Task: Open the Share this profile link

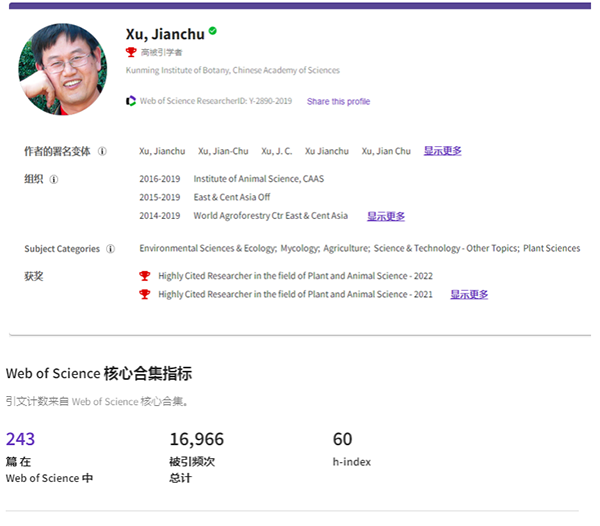Action: 338,102
